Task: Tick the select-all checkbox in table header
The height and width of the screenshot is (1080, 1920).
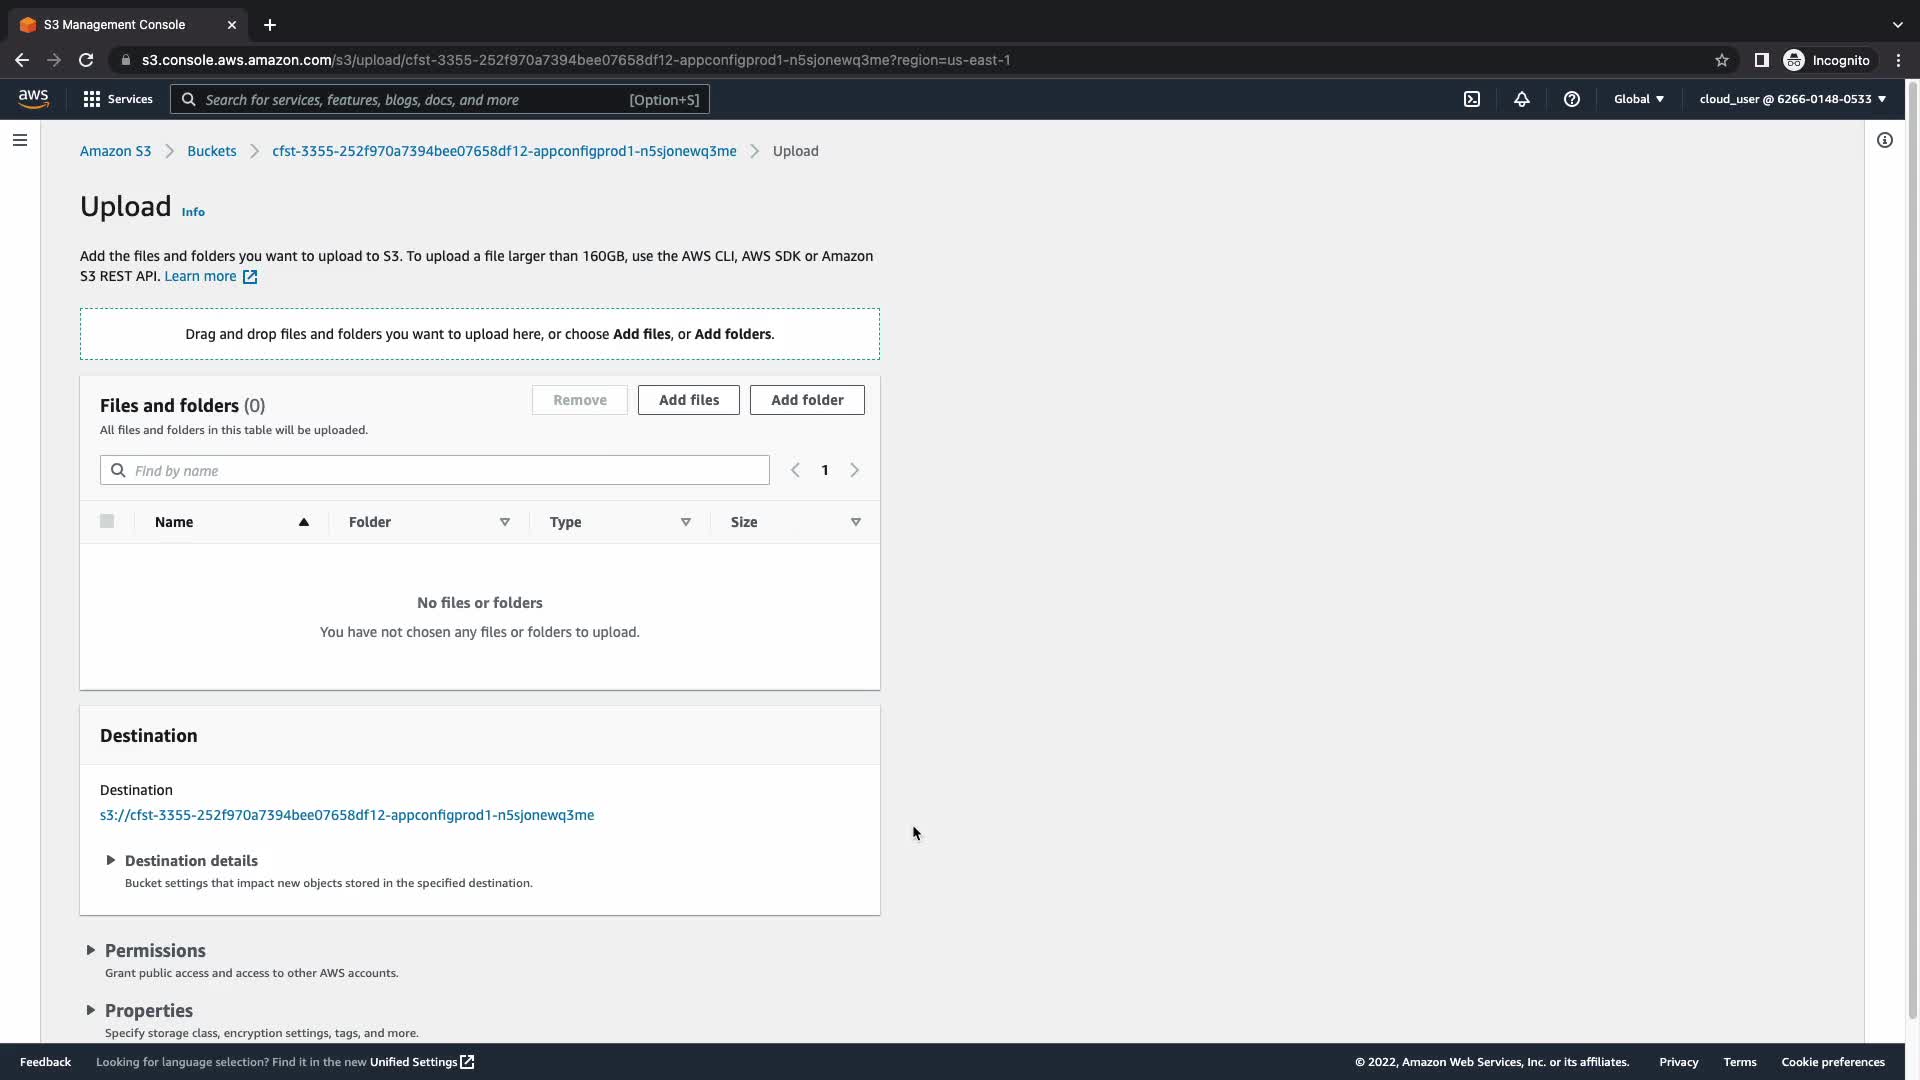Action: coord(107,521)
